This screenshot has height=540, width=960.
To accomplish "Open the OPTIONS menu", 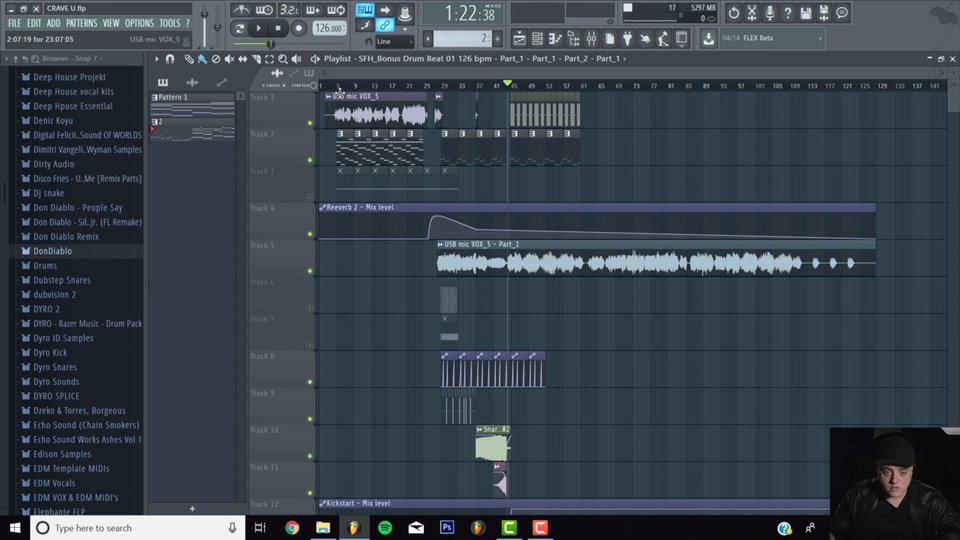I will click(x=140, y=23).
